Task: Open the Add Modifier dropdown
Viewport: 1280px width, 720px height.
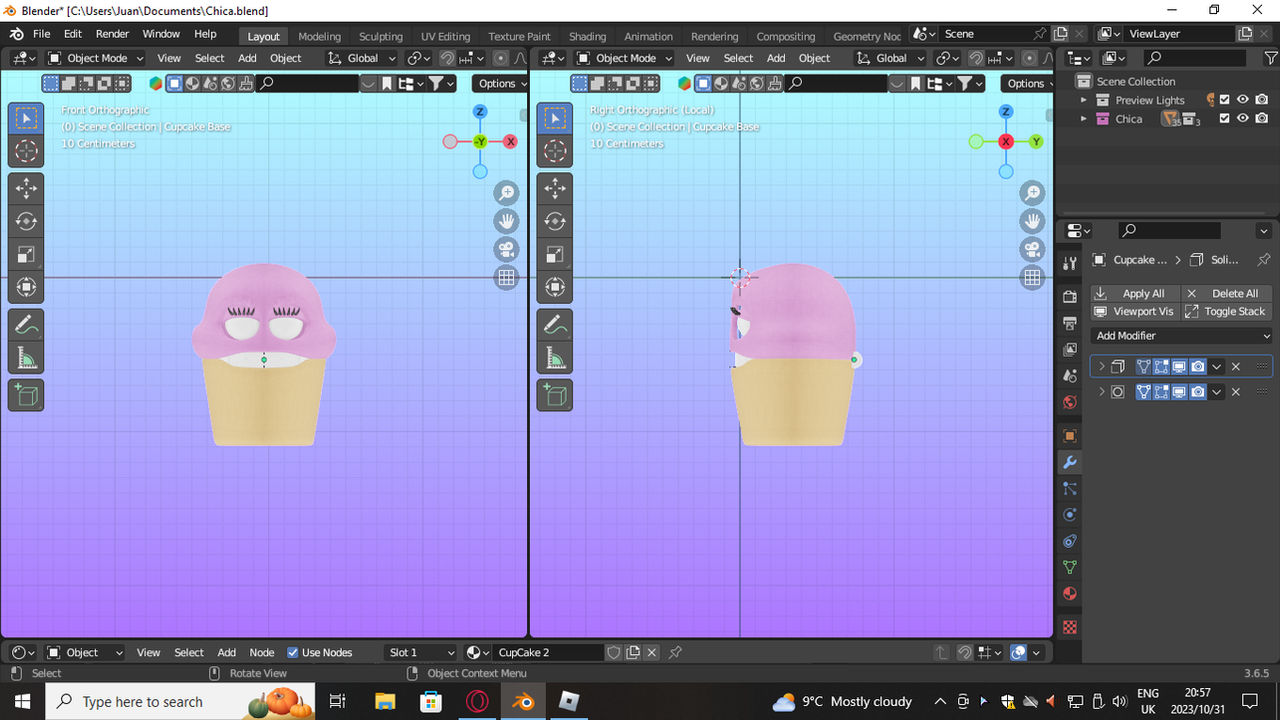Action: (x=1183, y=336)
